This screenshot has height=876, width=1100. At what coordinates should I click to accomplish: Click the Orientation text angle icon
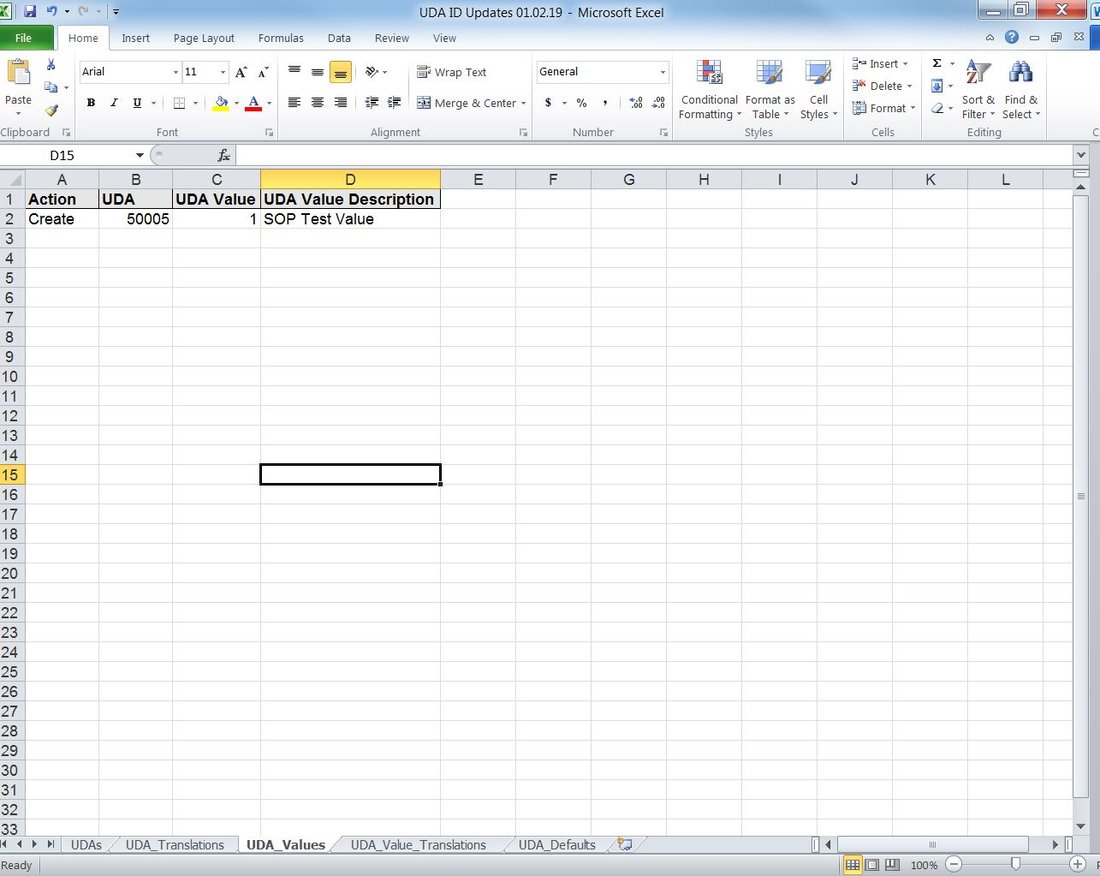pos(372,72)
